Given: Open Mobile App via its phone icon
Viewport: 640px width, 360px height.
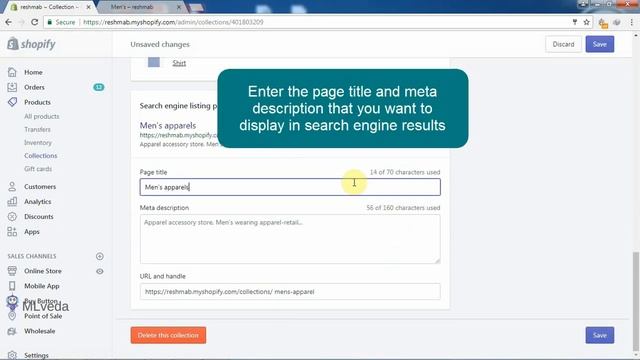Looking at the screenshot, I should pyautogui.click(x=12, y=286).
